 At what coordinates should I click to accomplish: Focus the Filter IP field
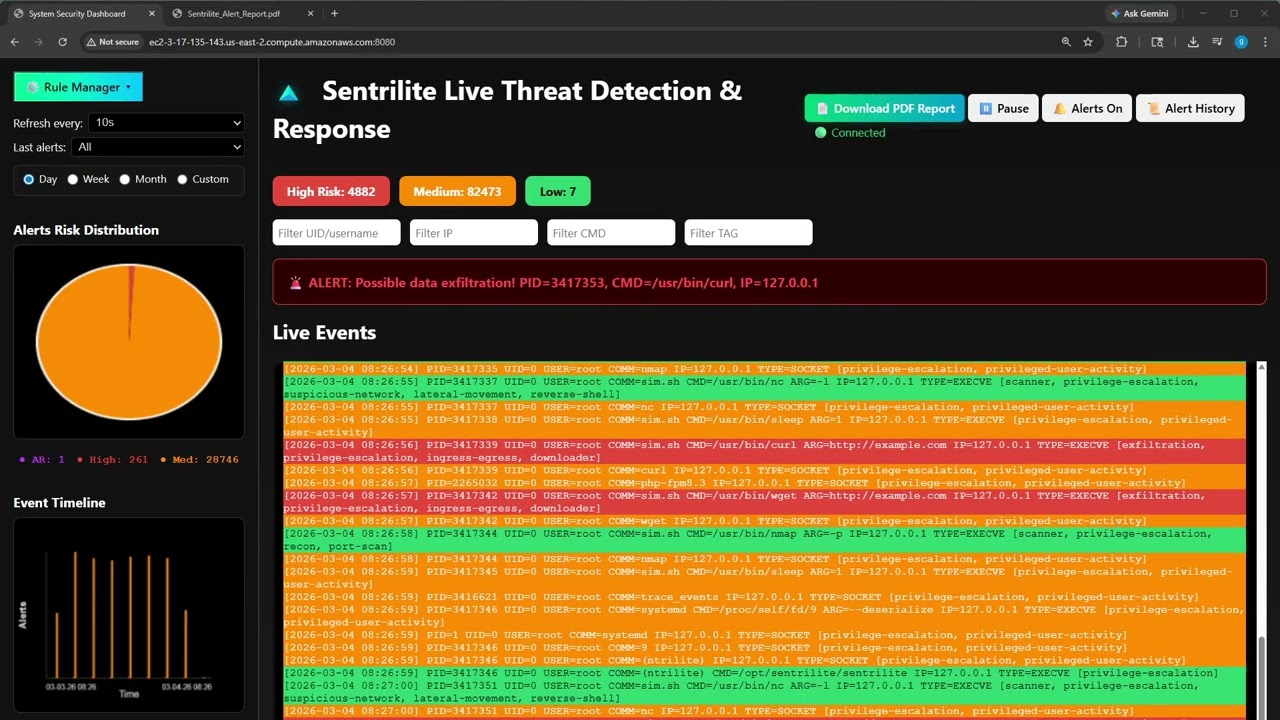(474, 233)
